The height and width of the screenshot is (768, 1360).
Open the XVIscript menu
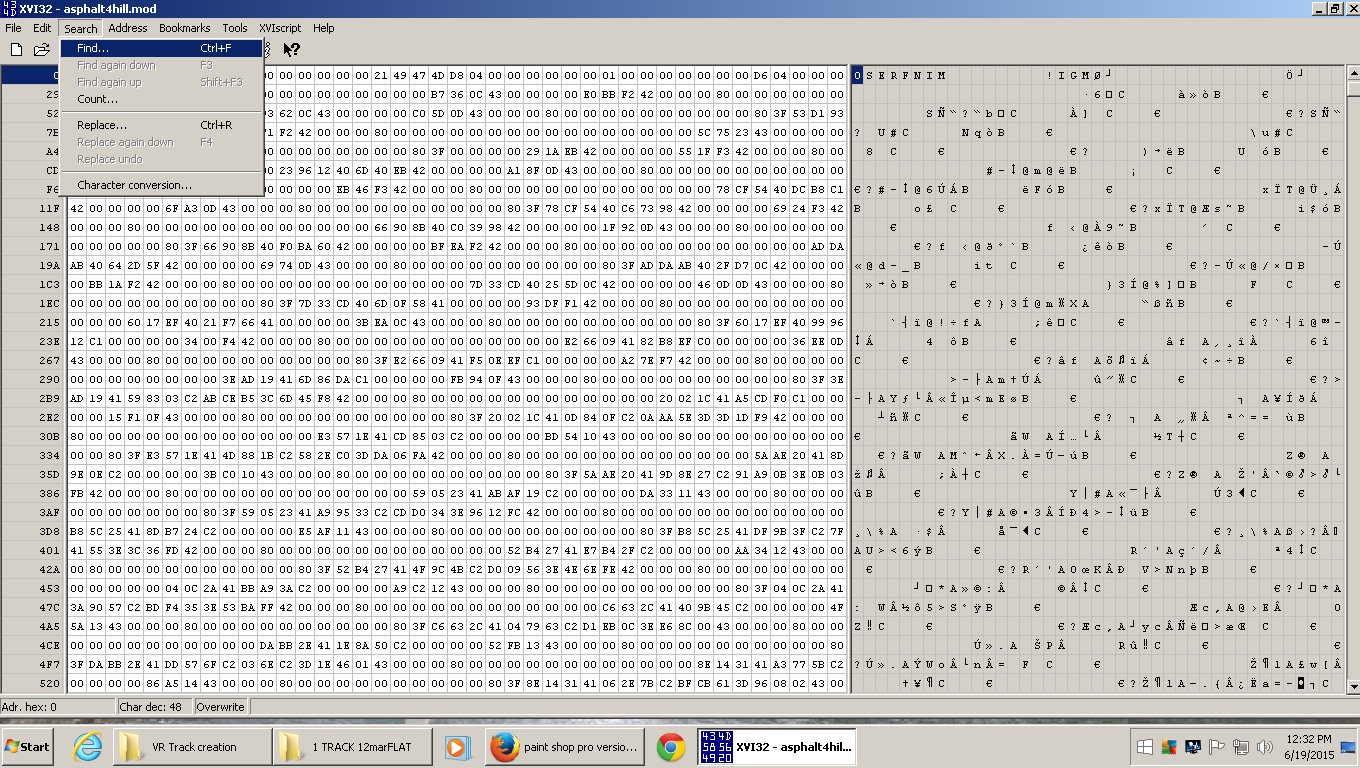[x=282, y=28]
